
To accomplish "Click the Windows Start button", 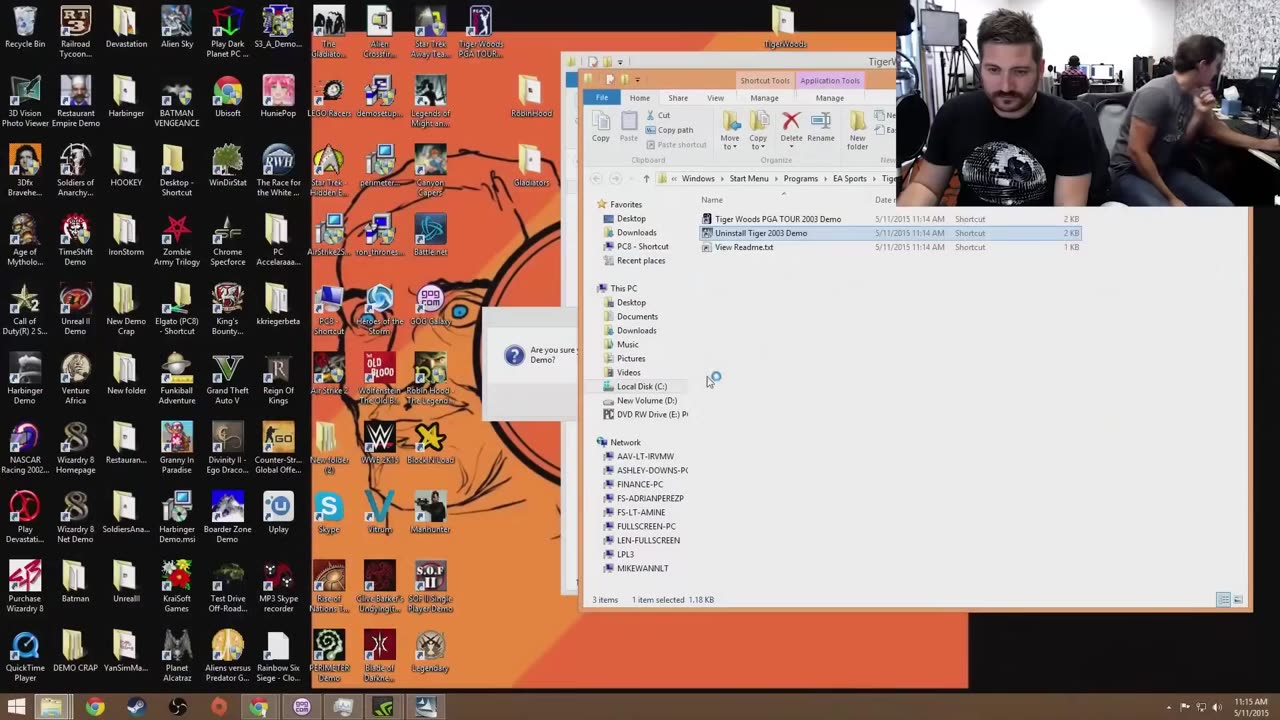I will pos(16,707).
